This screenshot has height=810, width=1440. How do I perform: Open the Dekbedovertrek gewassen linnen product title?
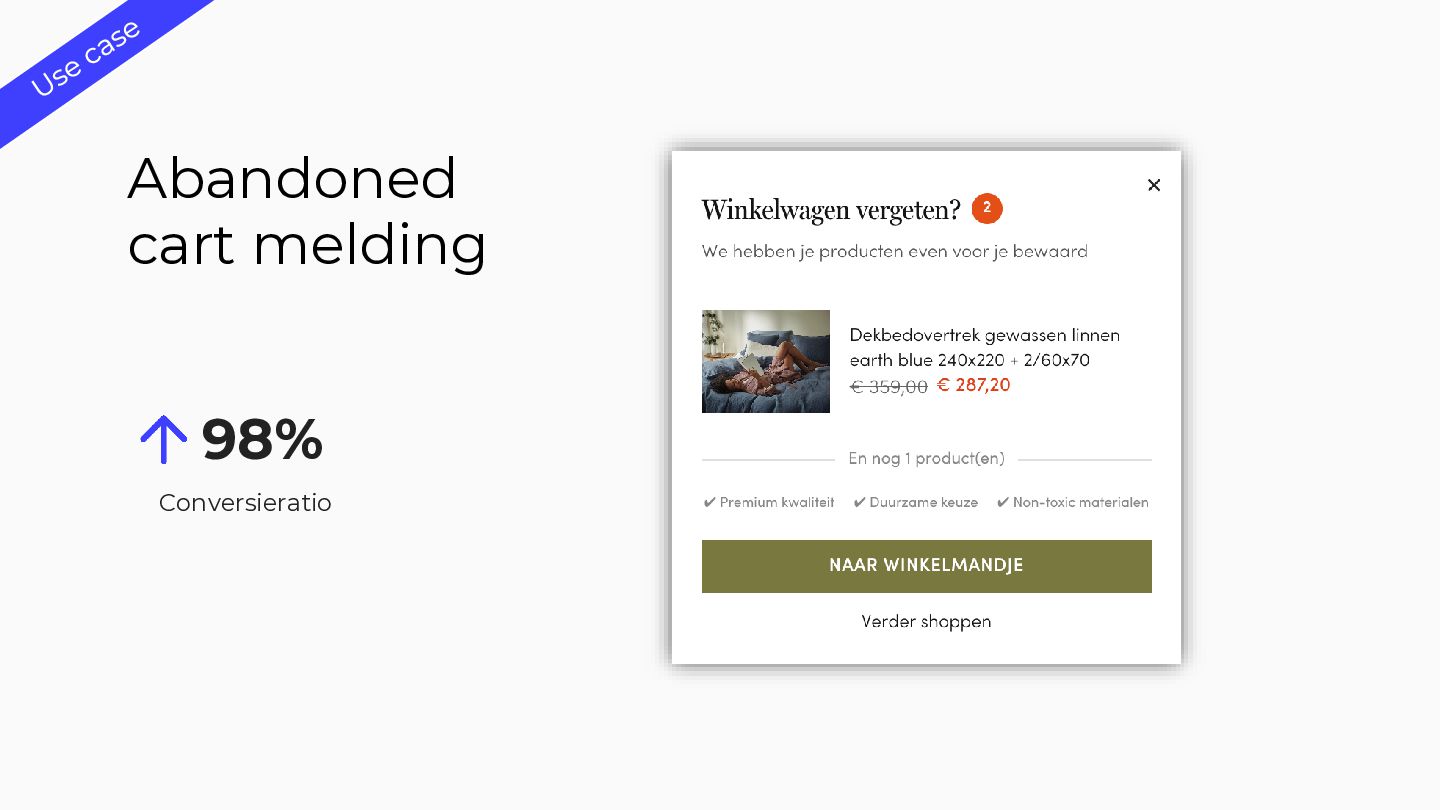coord(984,347)
